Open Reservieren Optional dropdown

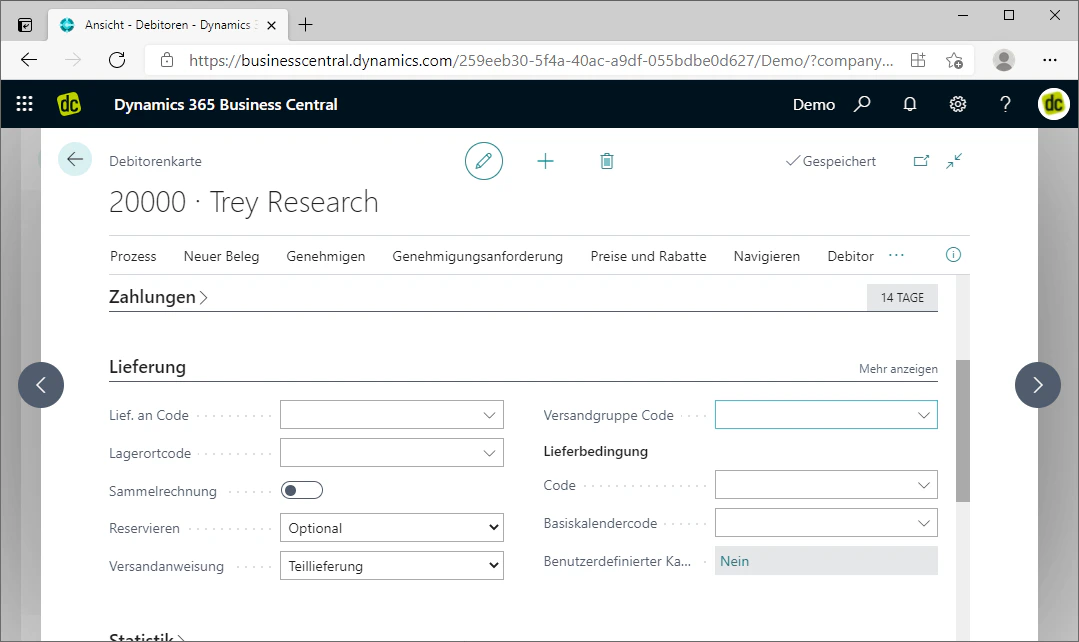coord(392,528)
